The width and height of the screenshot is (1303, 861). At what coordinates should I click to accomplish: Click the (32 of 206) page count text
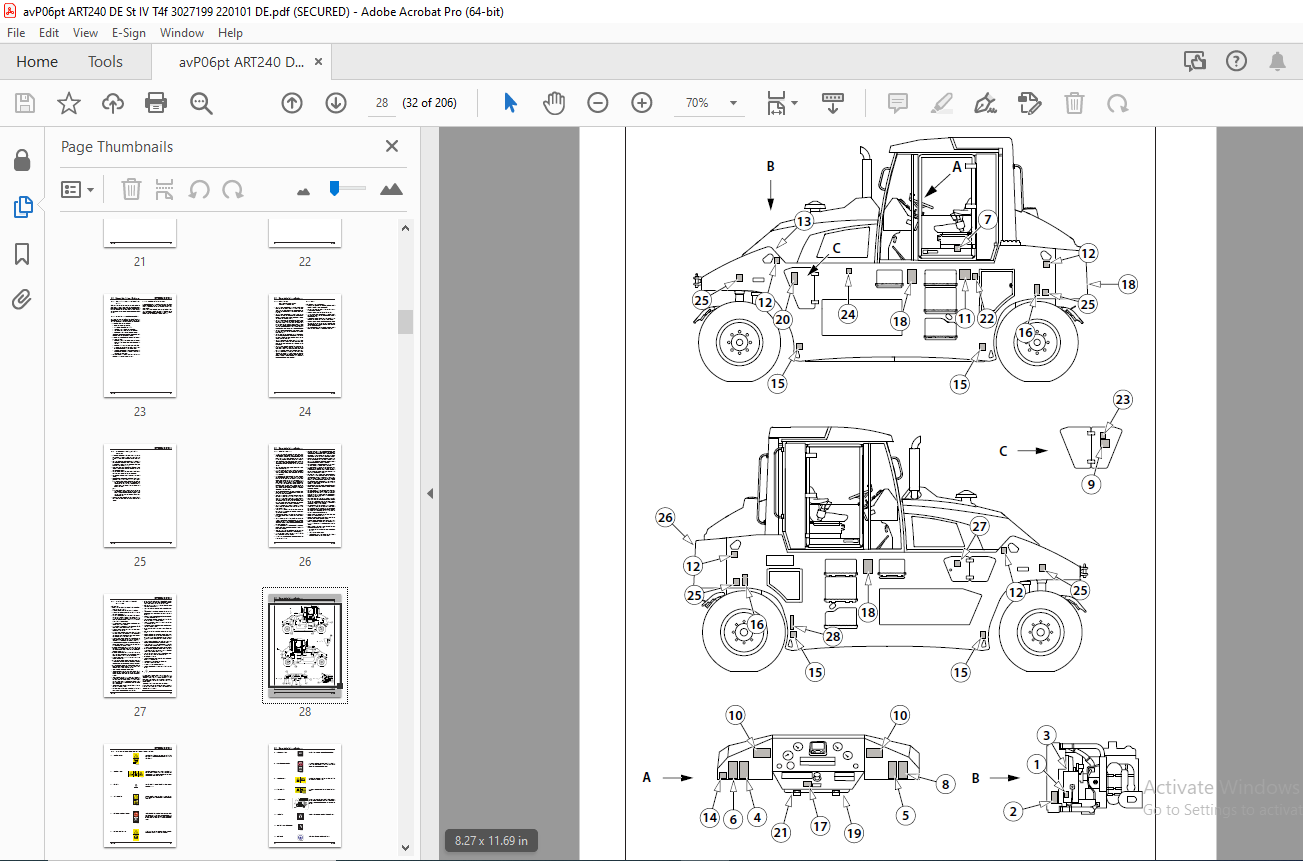coord(429,103)
